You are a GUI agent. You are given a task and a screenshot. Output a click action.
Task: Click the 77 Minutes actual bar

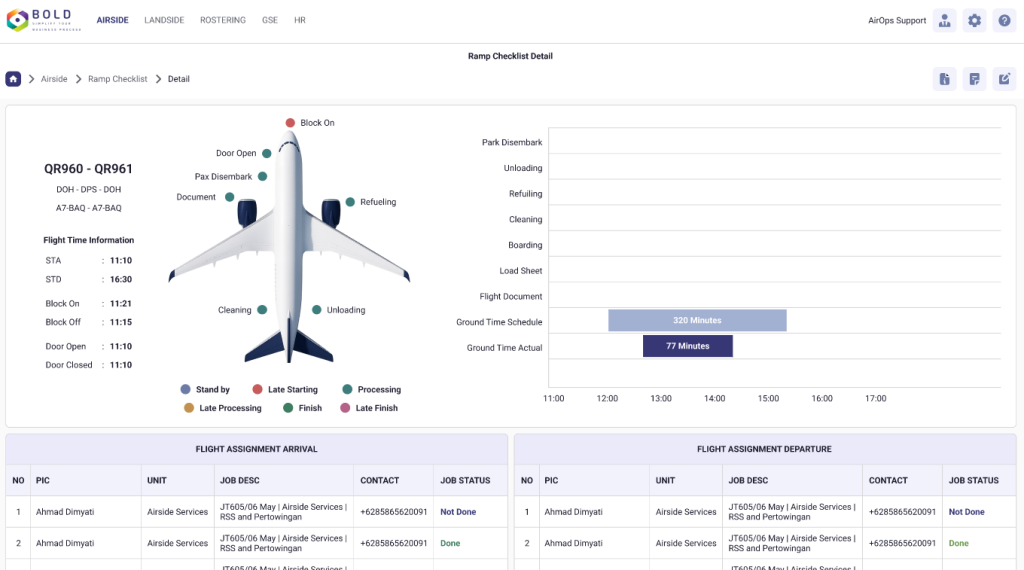click(x=687, y=346)
